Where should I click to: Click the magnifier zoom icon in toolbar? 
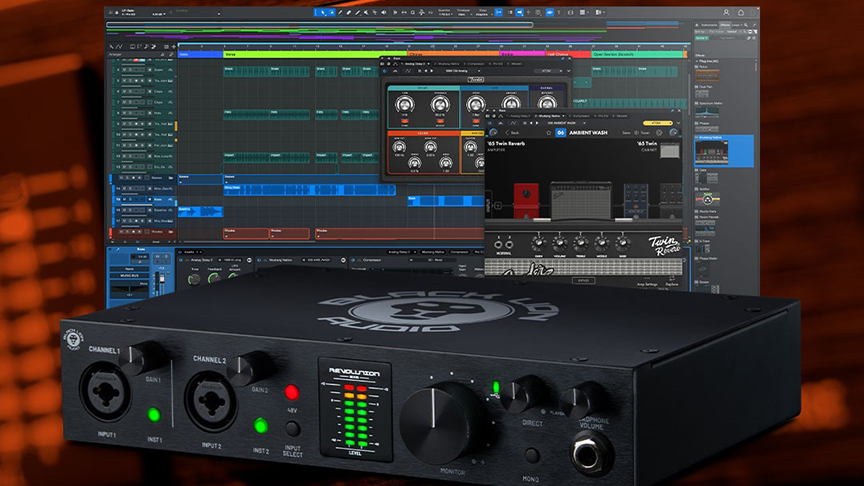tap(413, 12)
